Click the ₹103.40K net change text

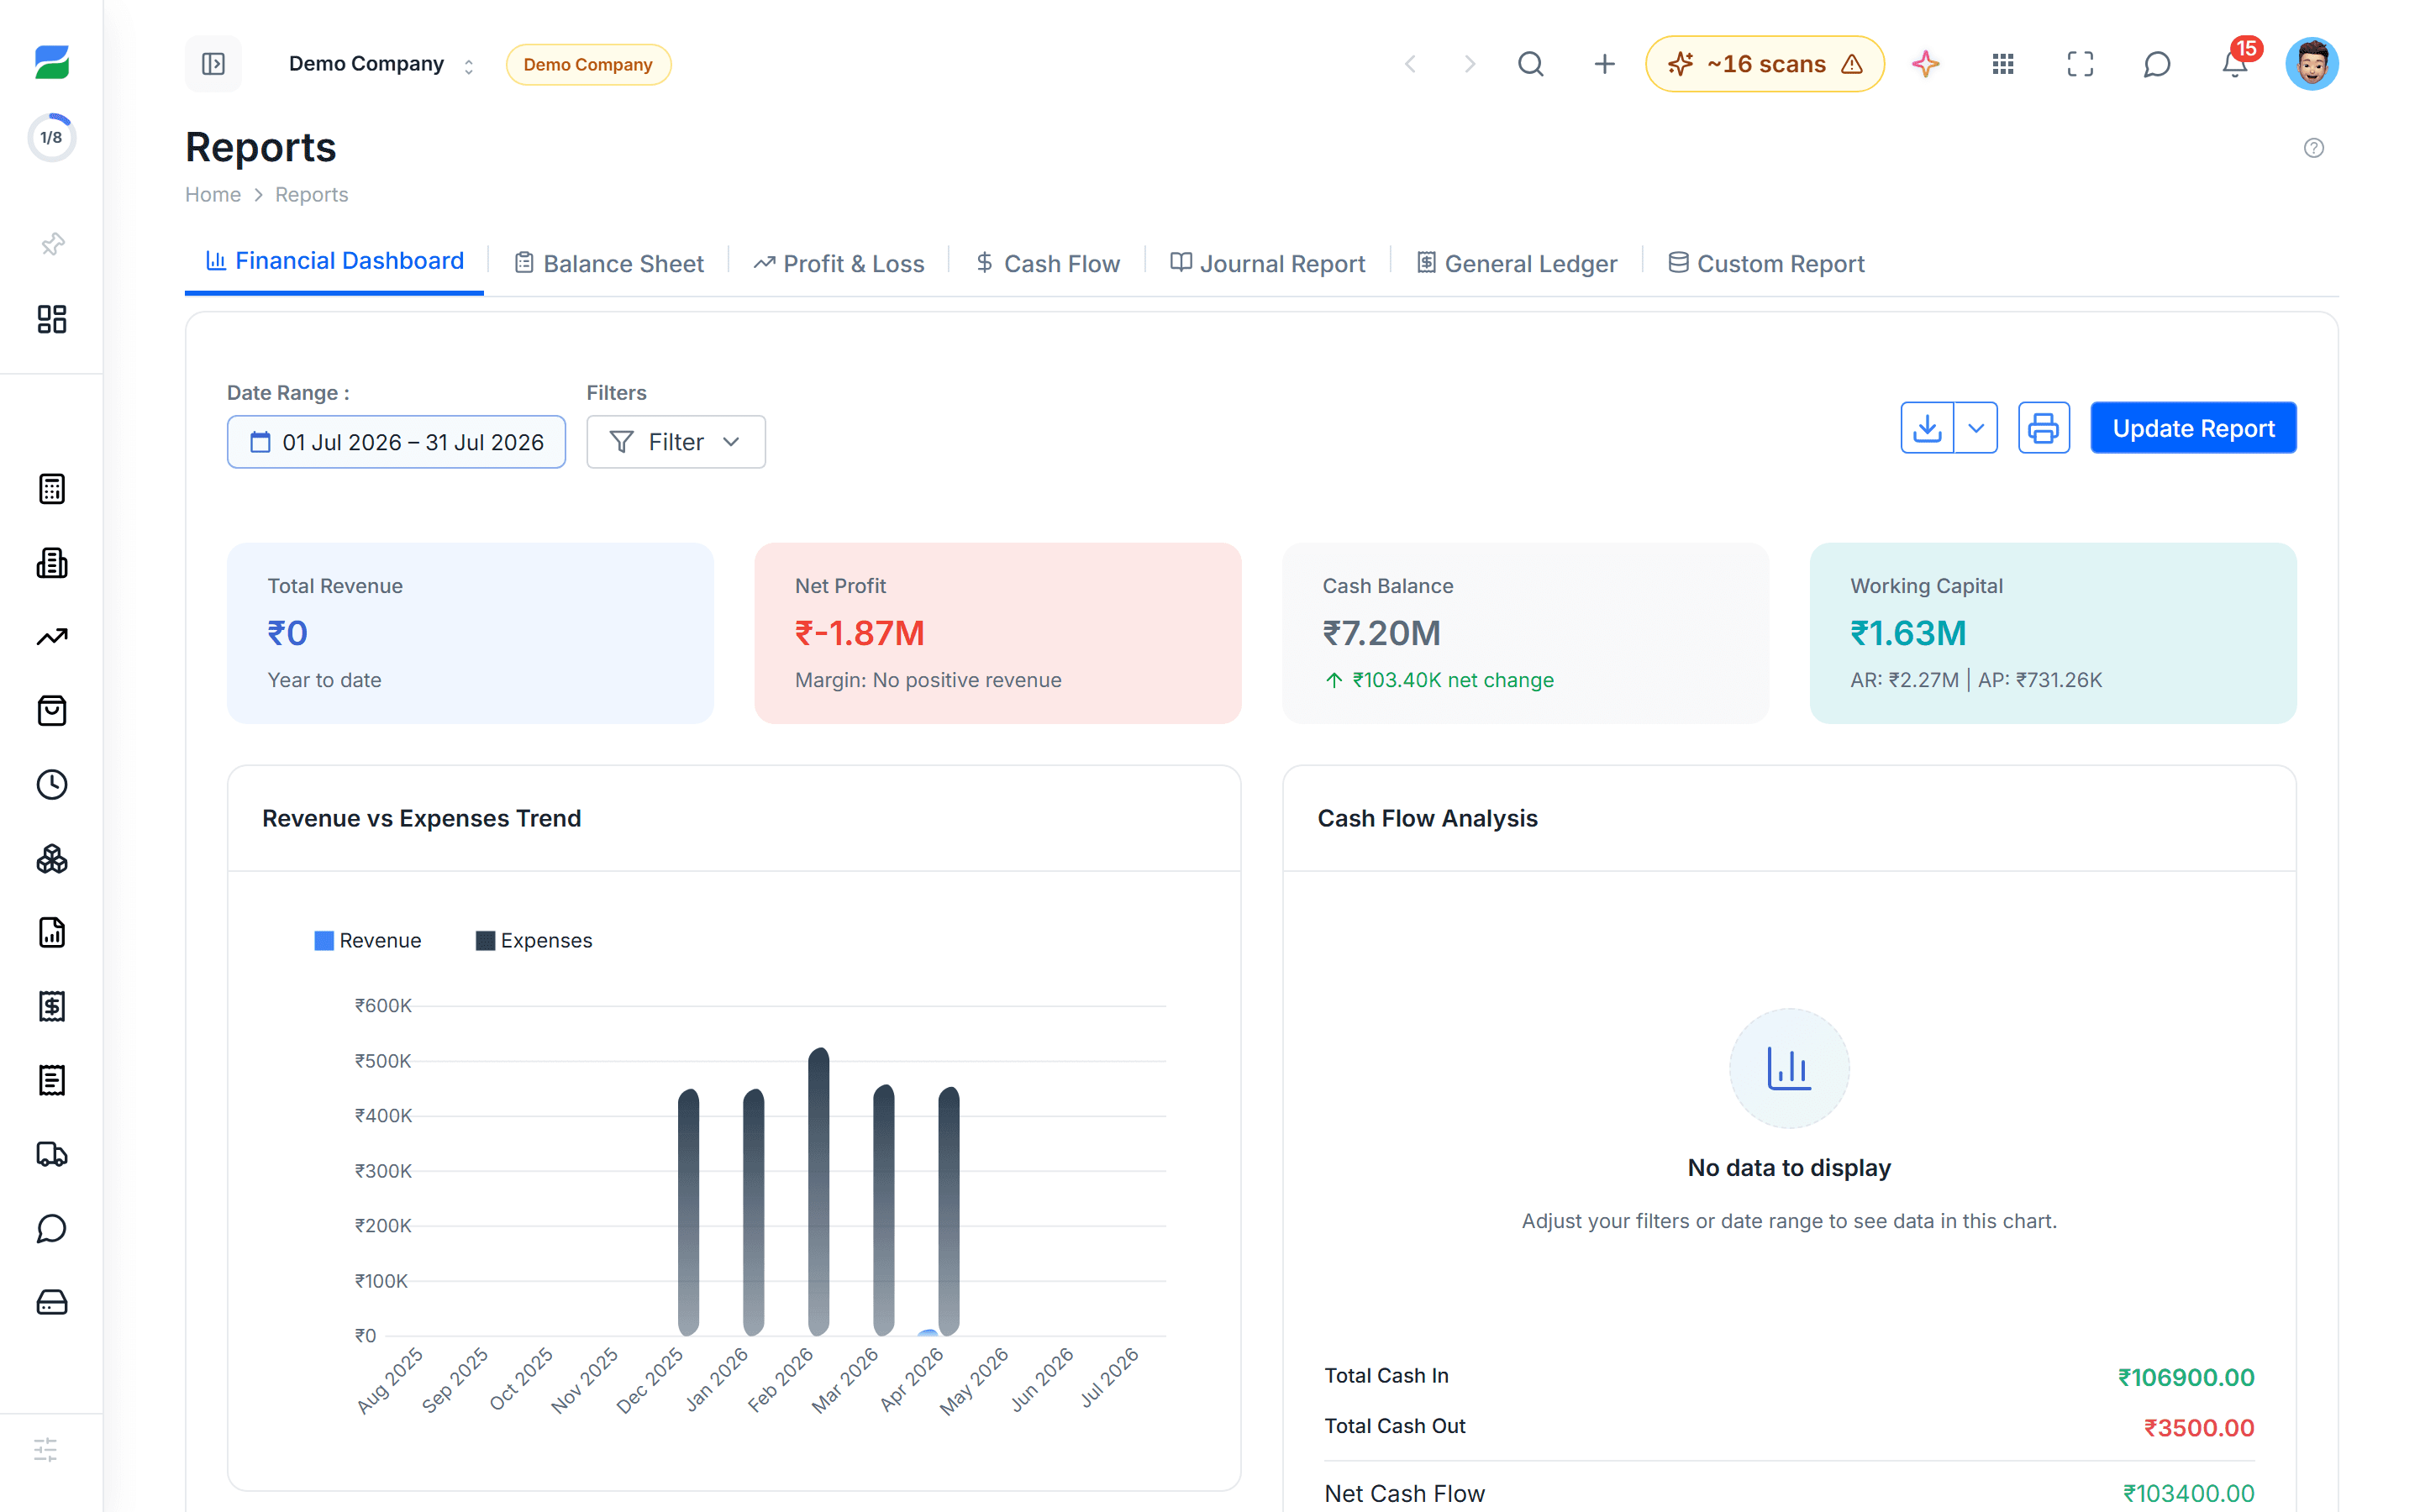pos(1453,680)
